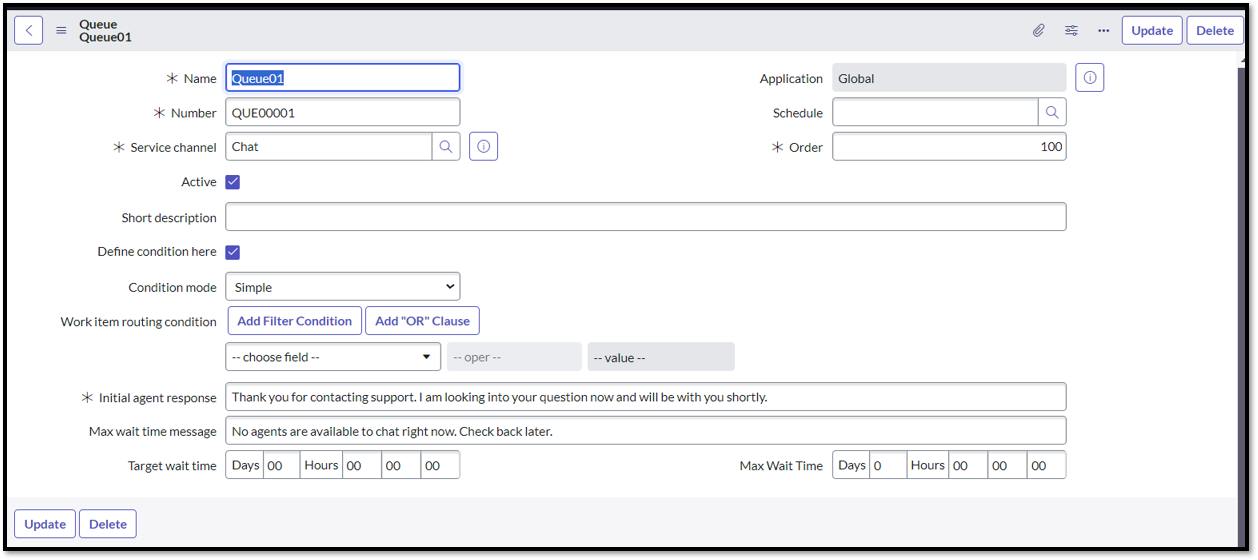This screenshot has width=1258, height=560.
Task: Click Update button in the header
Action: [1152, 30]
